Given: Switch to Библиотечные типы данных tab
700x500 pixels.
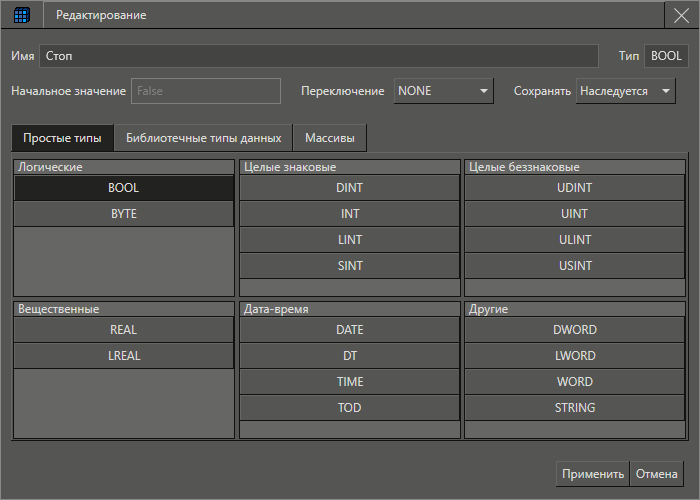Looking at the screenshot, I should coord(204,138).
